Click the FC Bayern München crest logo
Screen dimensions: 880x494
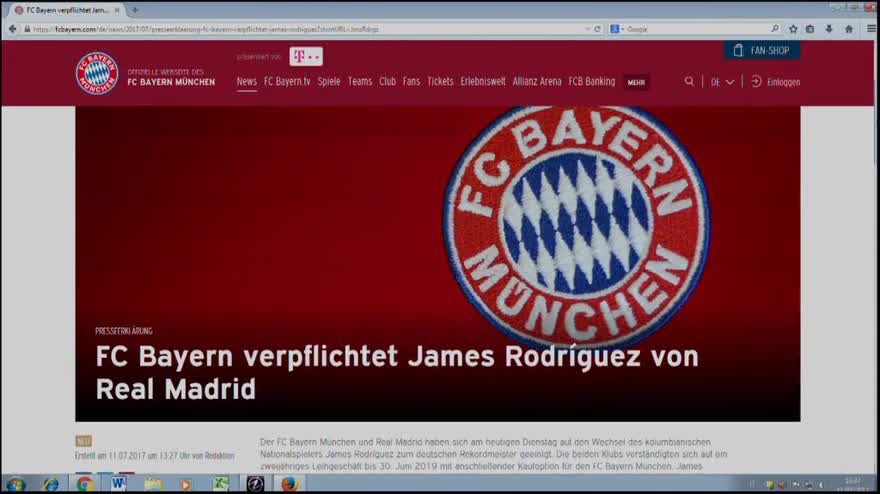click(97, 74)
